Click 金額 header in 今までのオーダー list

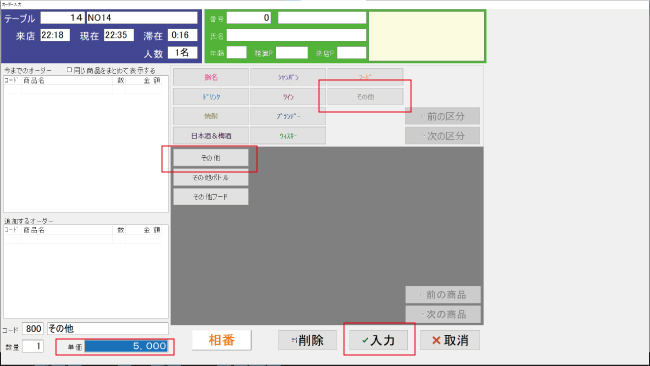(x=152, y=80)
